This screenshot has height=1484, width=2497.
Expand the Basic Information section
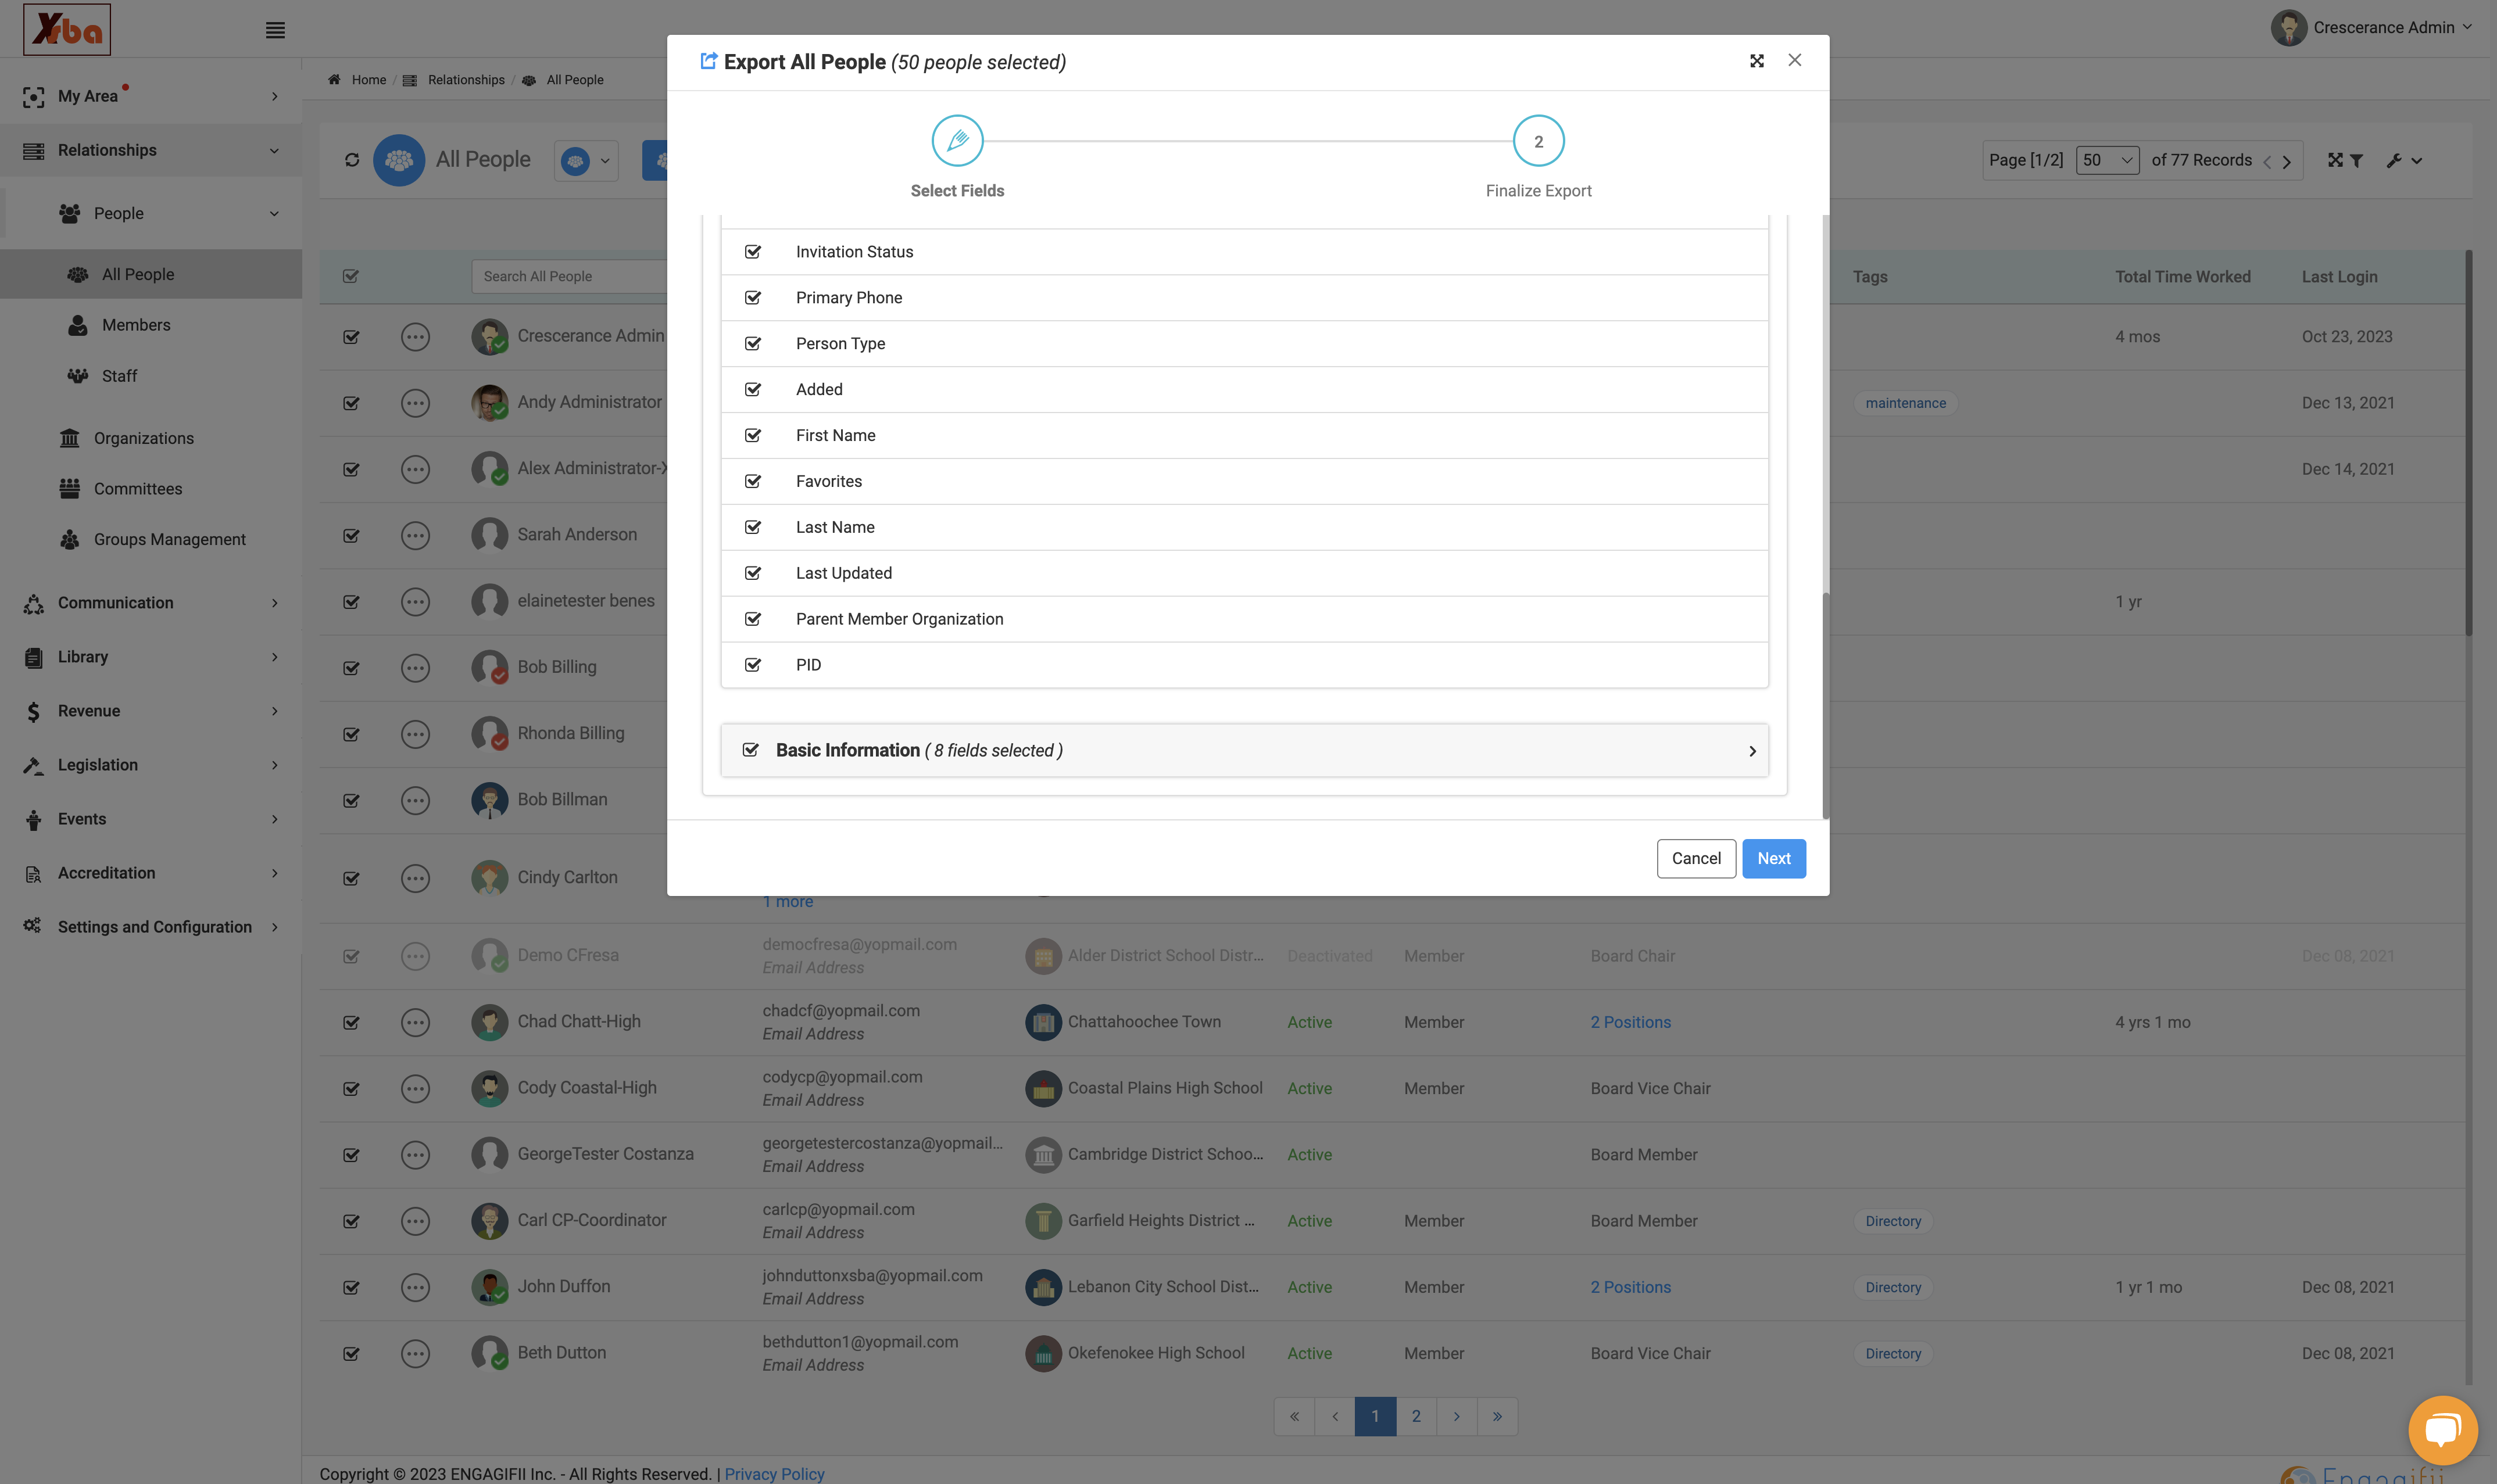(x=1752, y=751)
